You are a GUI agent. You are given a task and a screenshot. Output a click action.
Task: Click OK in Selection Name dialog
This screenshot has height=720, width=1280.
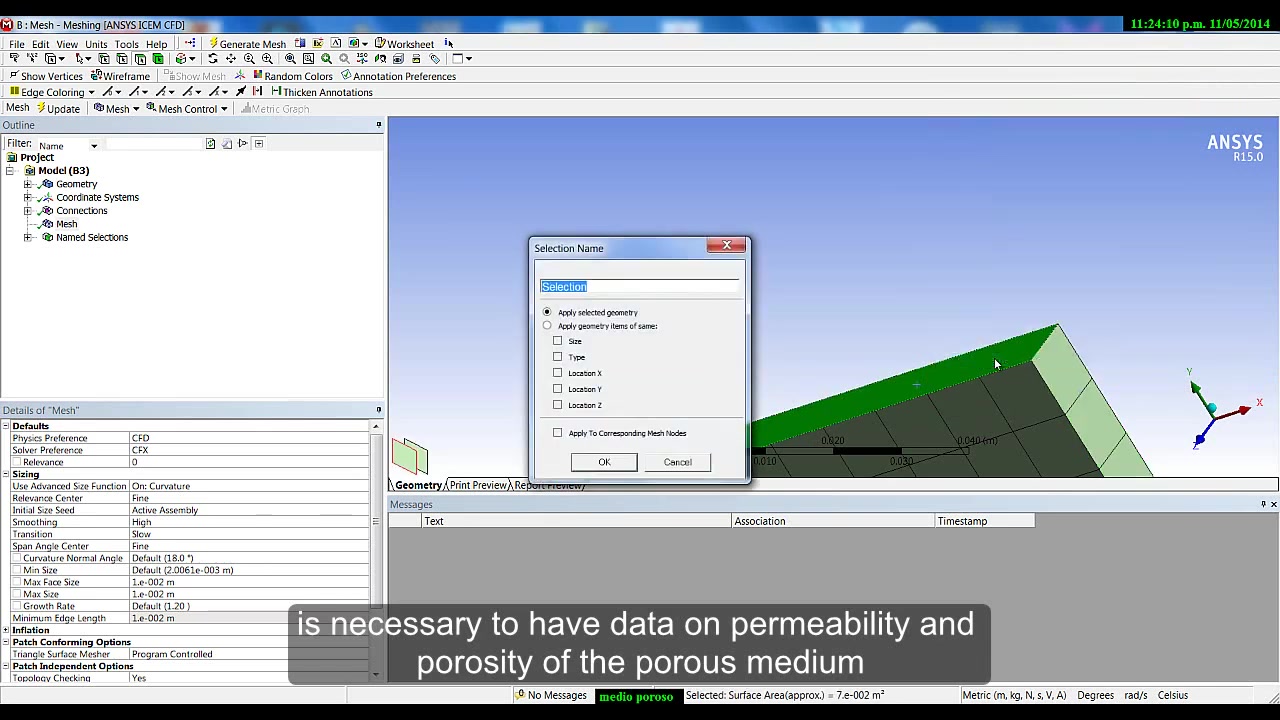(x=604, y=462)
